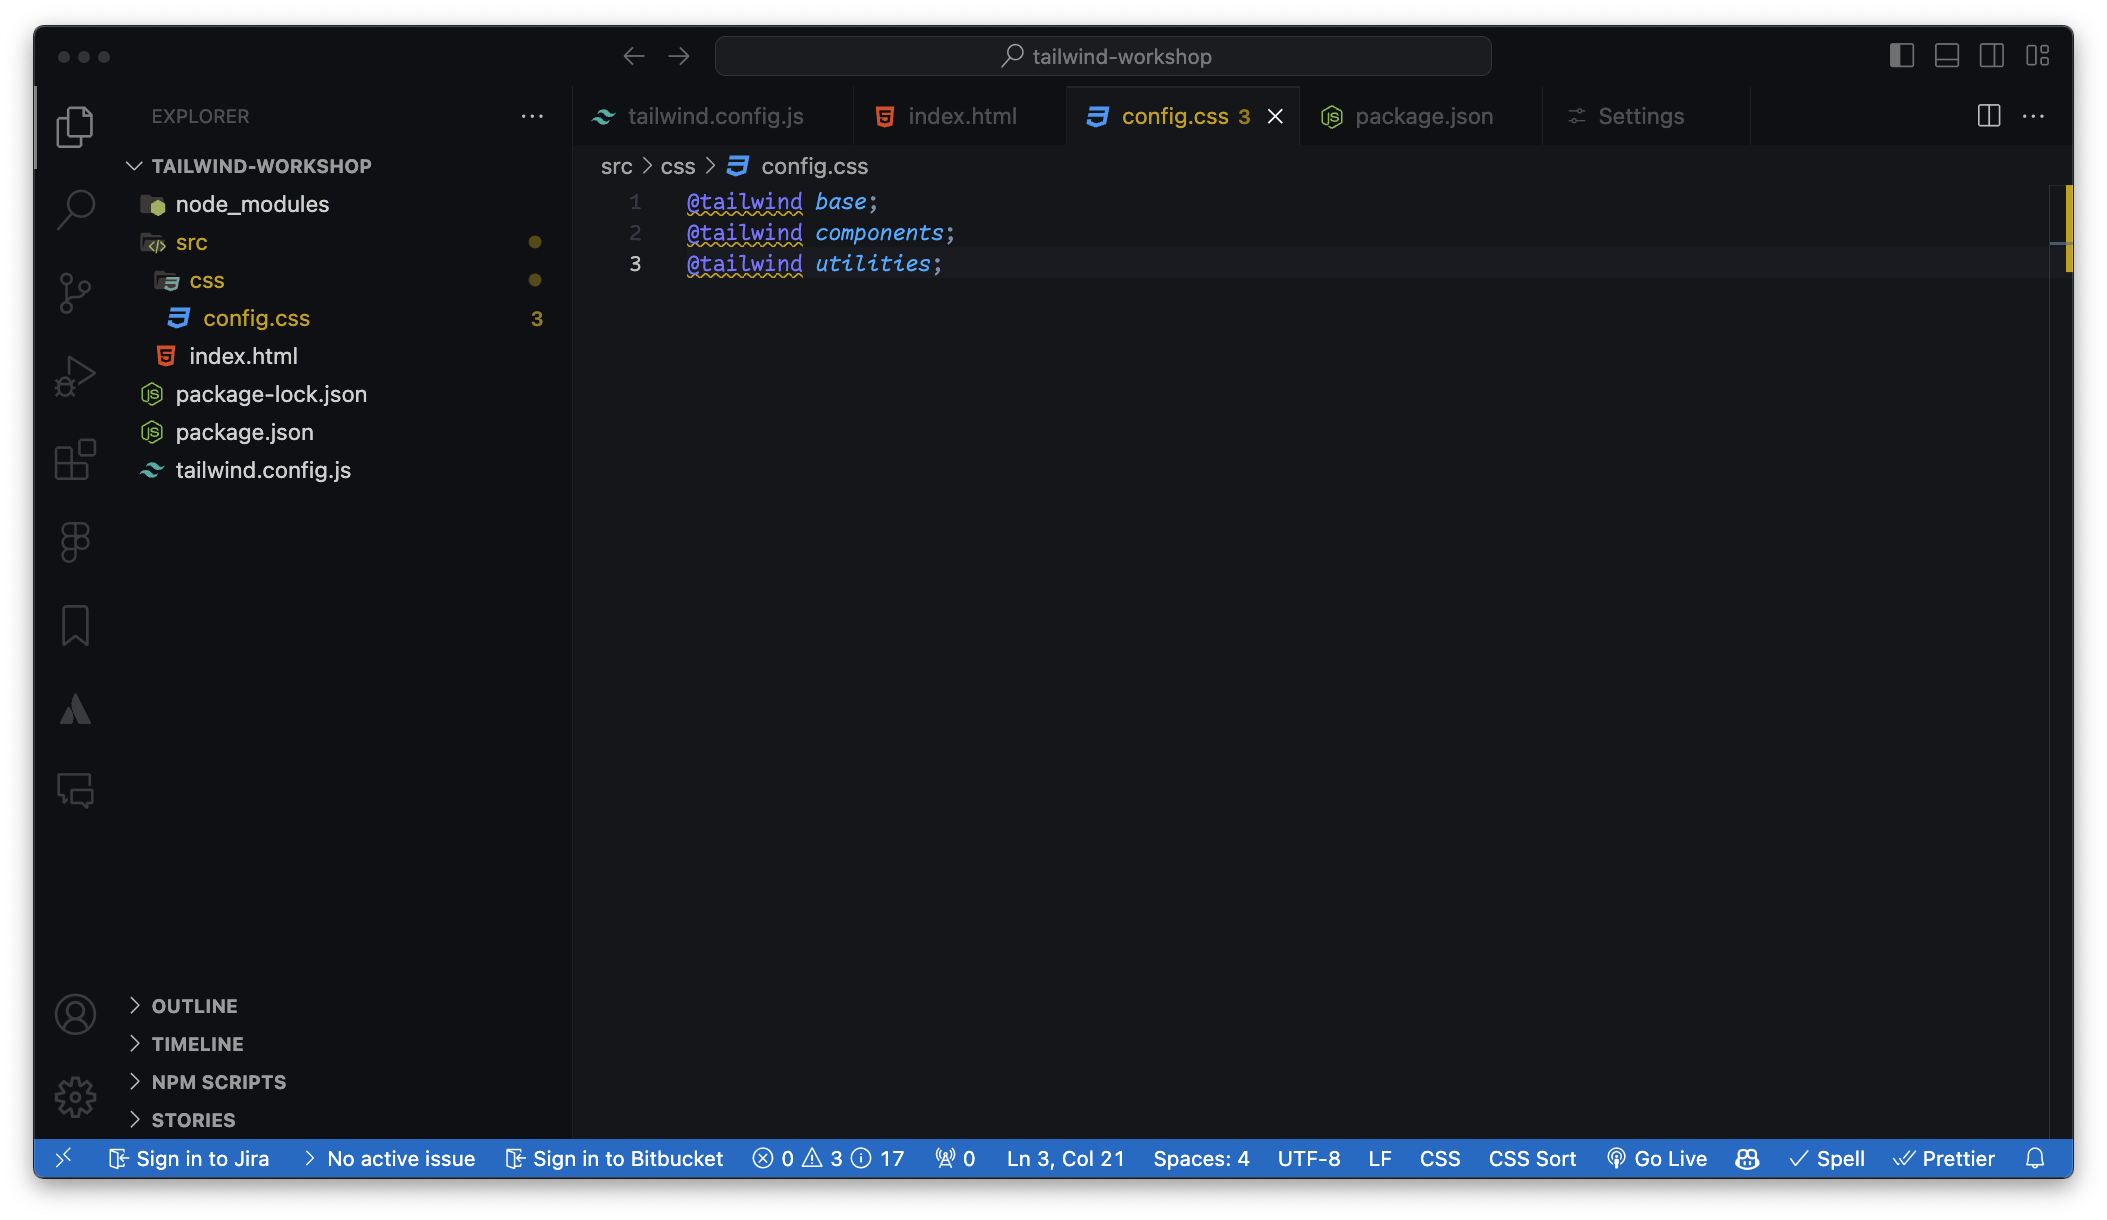
Task: Open the Search view in activity bar
Action: tap(75, 210)
